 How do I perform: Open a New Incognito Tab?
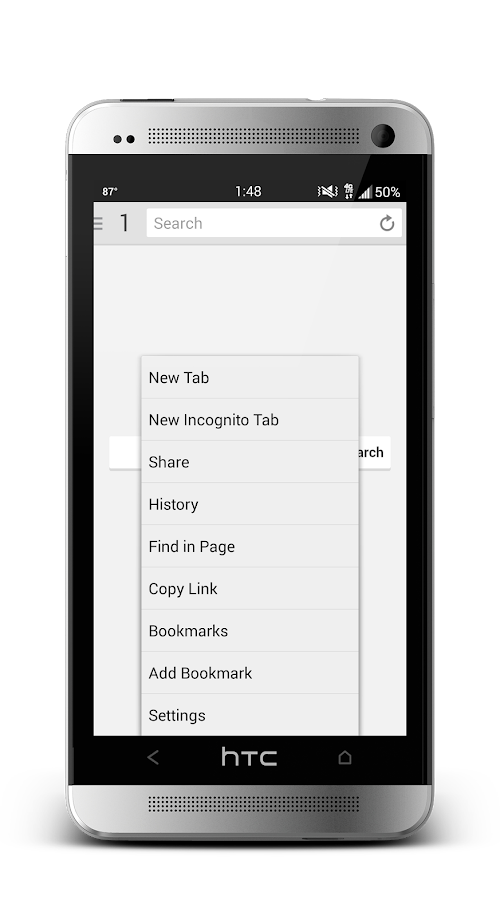(250, 420)
